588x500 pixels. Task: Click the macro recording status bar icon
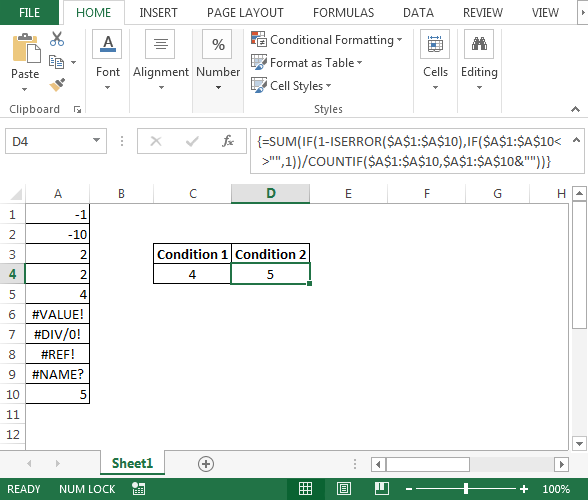coord(138,489)
